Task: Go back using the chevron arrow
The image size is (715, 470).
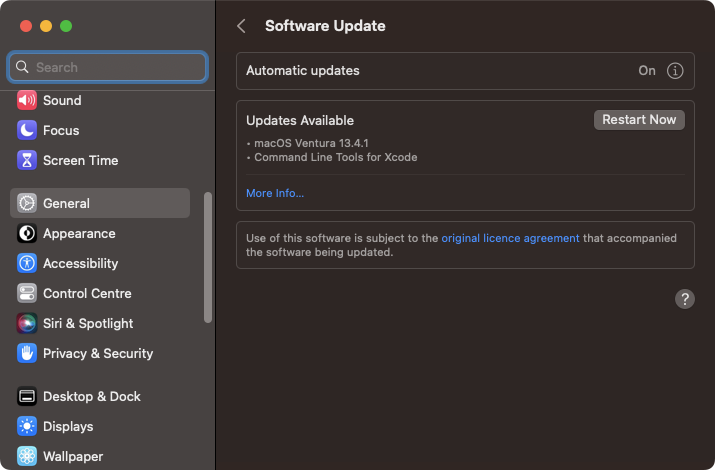Action: (x=241, y=26)
